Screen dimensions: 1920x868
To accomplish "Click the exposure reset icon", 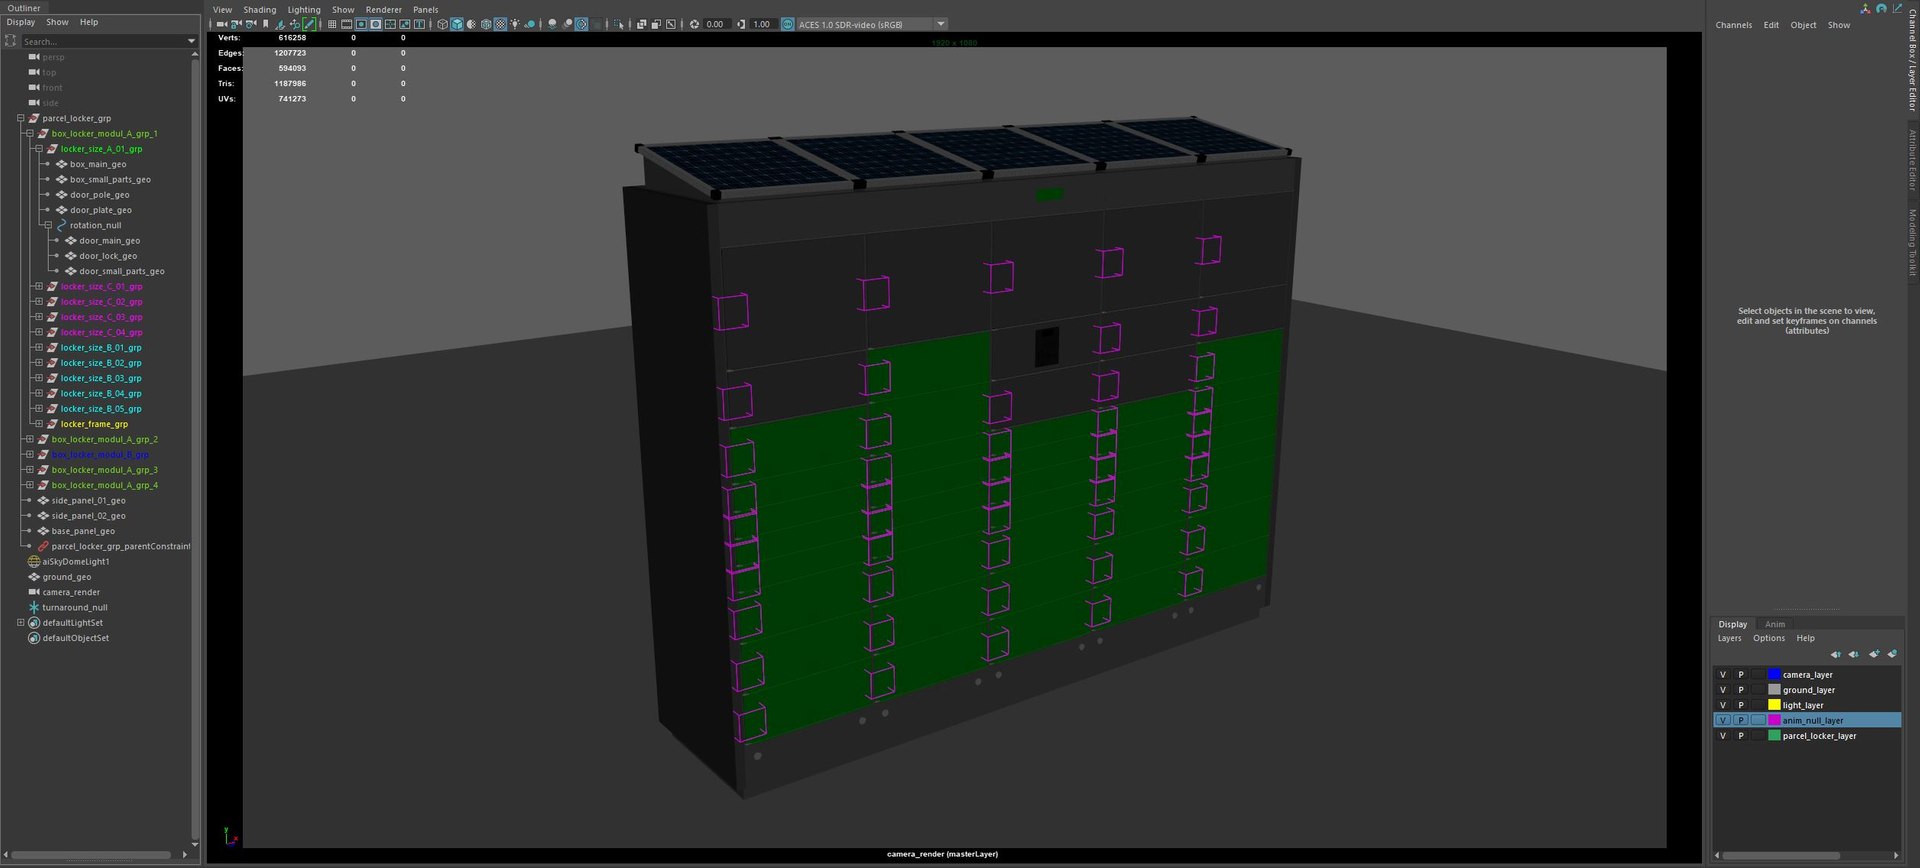I will coord(695,24).
